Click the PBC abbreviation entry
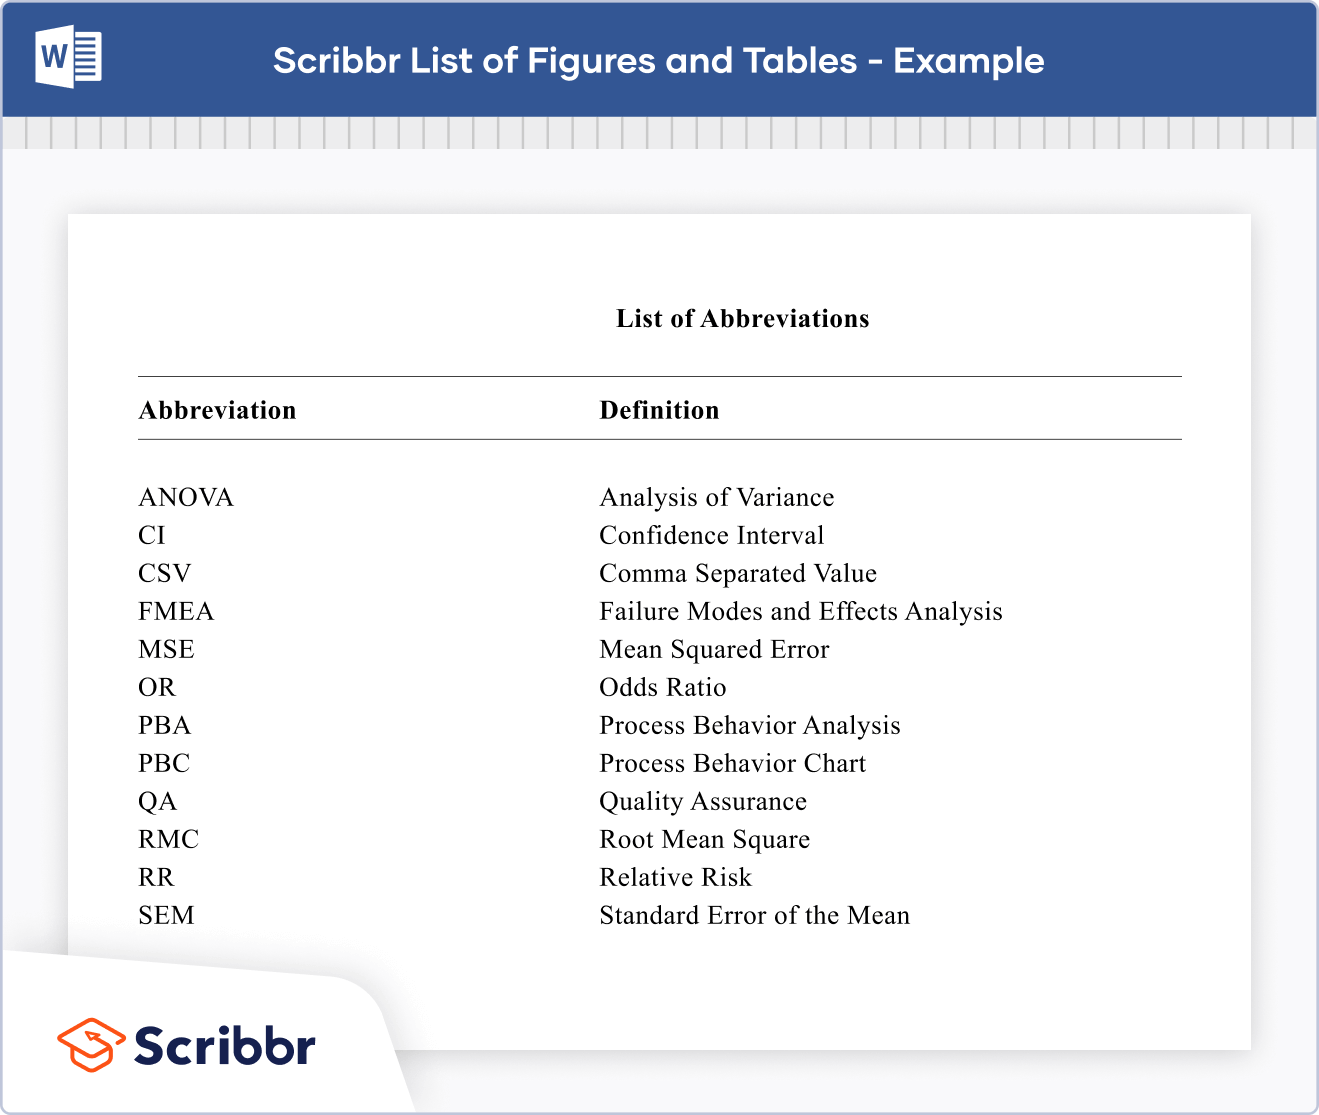 pyautogui.click(x=164, y=763)
